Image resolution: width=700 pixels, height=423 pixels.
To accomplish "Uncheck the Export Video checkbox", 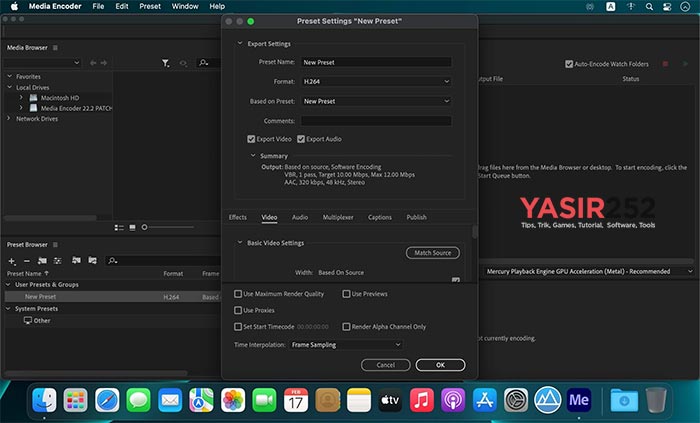I will [x=251, y=139].
